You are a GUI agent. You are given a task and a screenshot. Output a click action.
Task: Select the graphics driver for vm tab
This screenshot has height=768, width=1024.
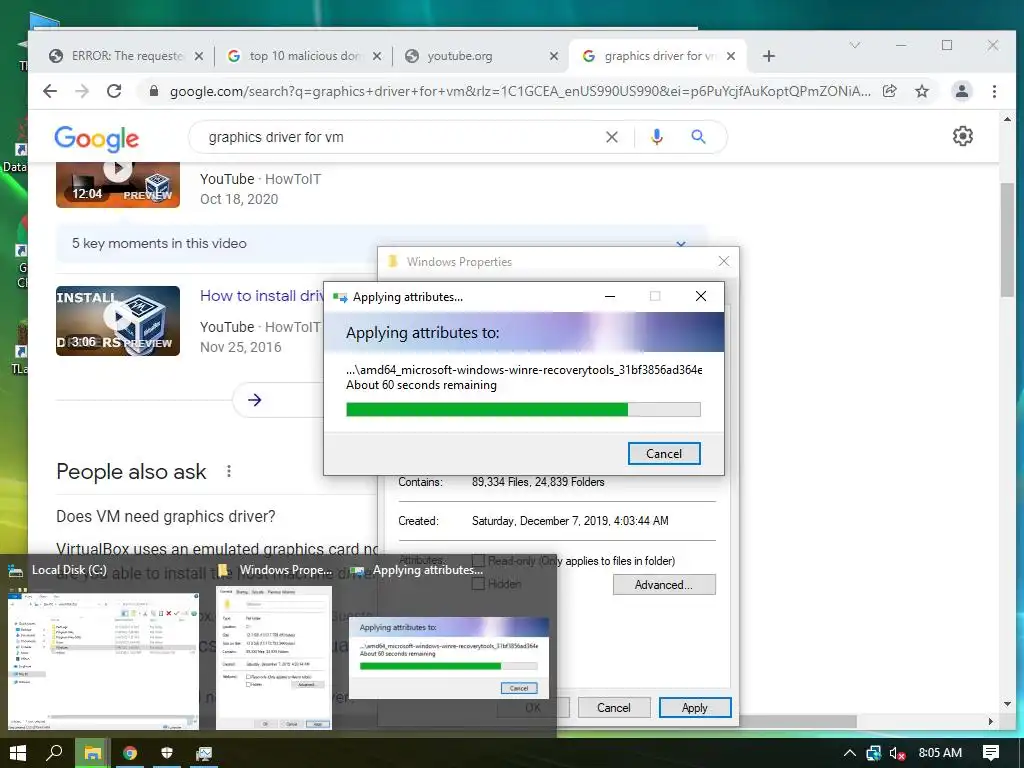(x=658, y=56)
